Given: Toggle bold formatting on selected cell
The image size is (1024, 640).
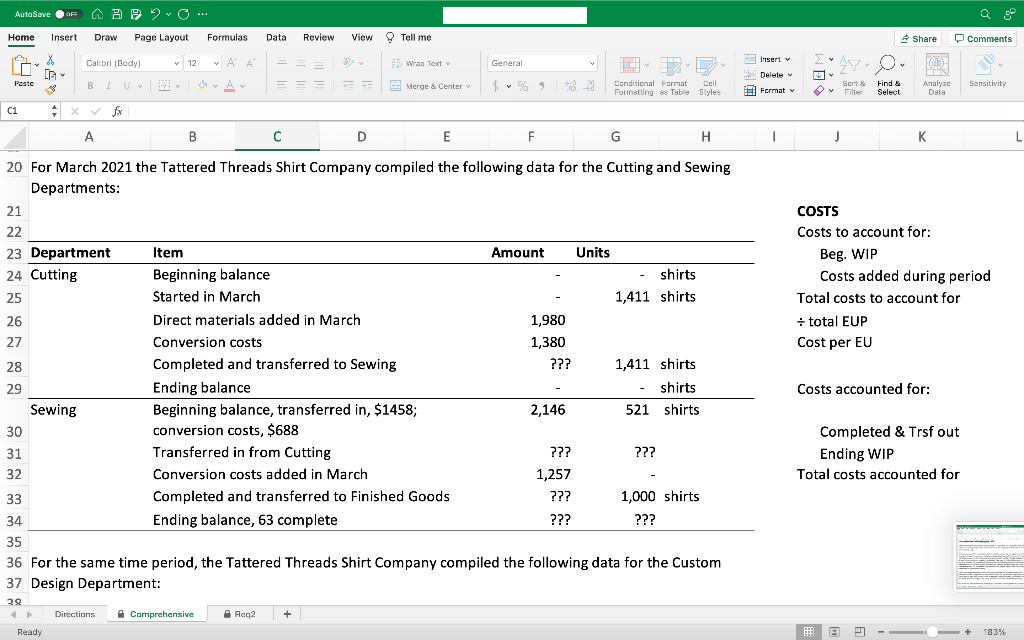Looking at the screenshot, I should tap(89, 84).
